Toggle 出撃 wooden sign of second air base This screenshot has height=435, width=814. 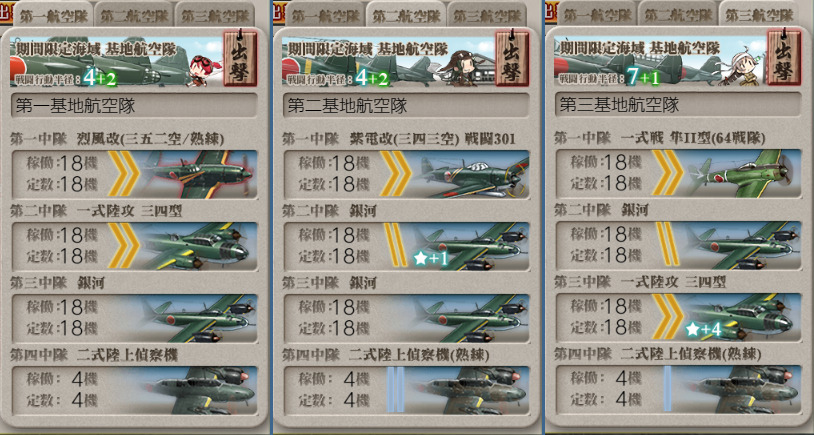pos(512,58)
